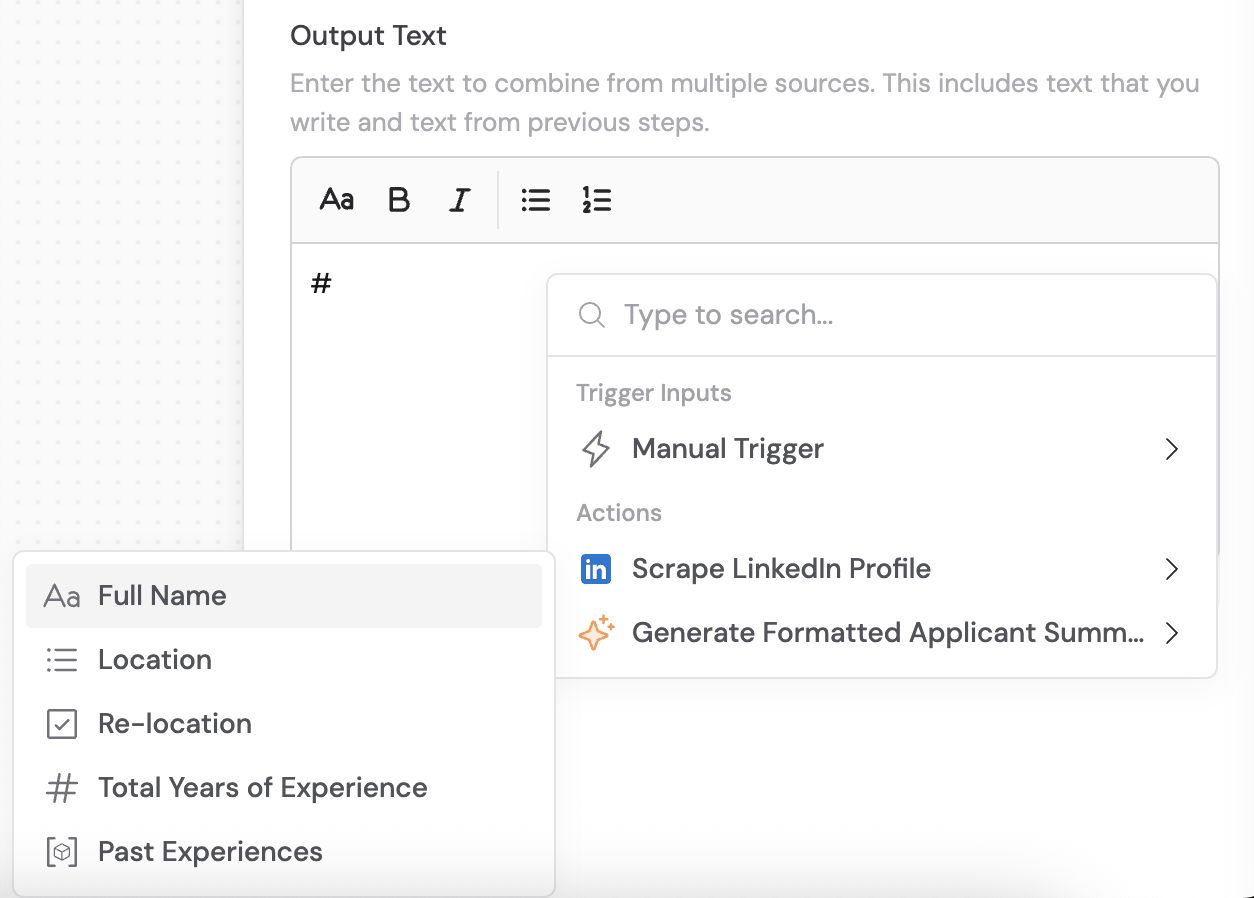Open the Aa text style icon
Screen dimensions: 1254x898
point(337,199)
